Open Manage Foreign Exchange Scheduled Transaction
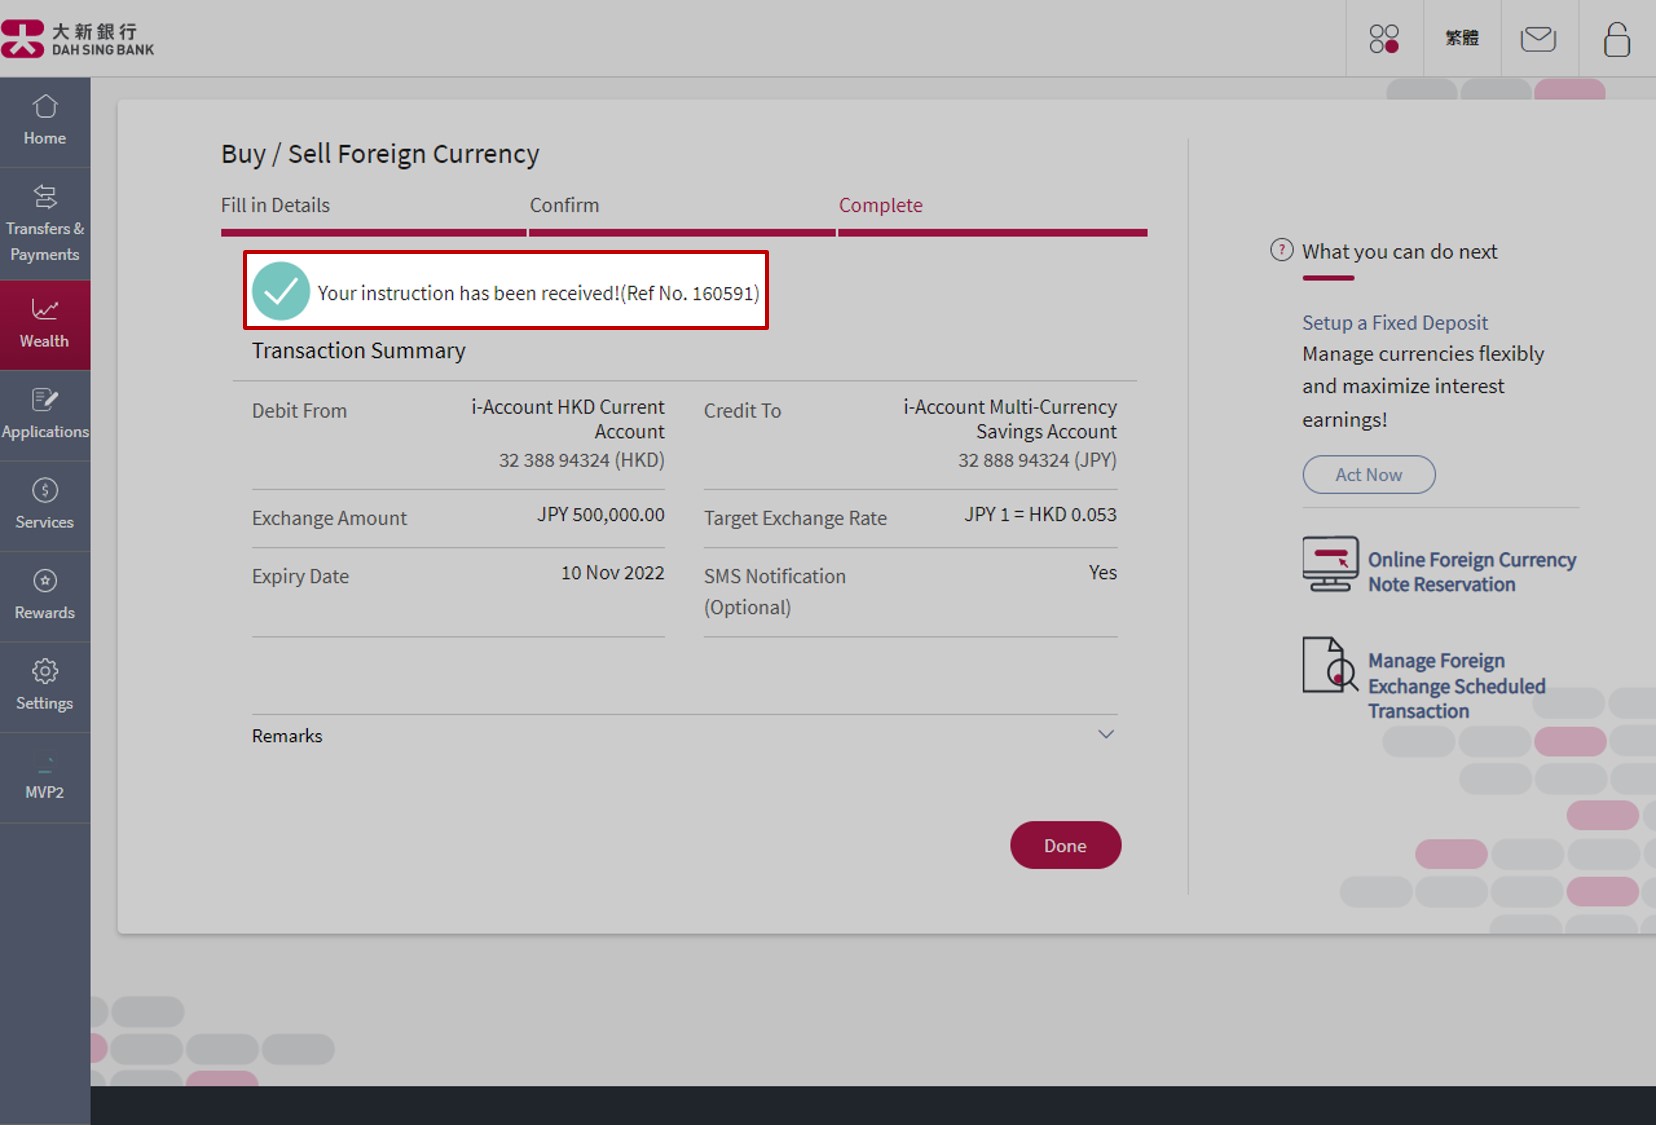 (x=1456, y=686)
